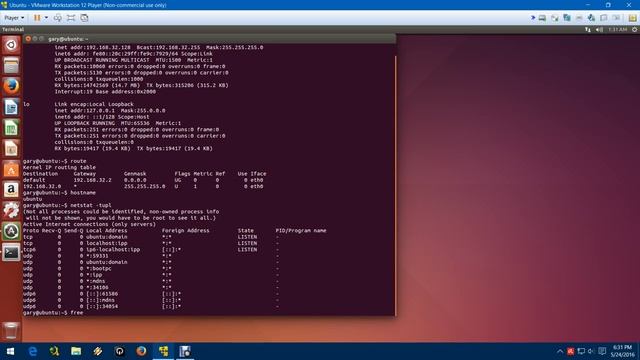The image size is (640, 360).
Task: Open Ubuntu session gear menu
Action: pyautogui.click(x=634, y=29)
